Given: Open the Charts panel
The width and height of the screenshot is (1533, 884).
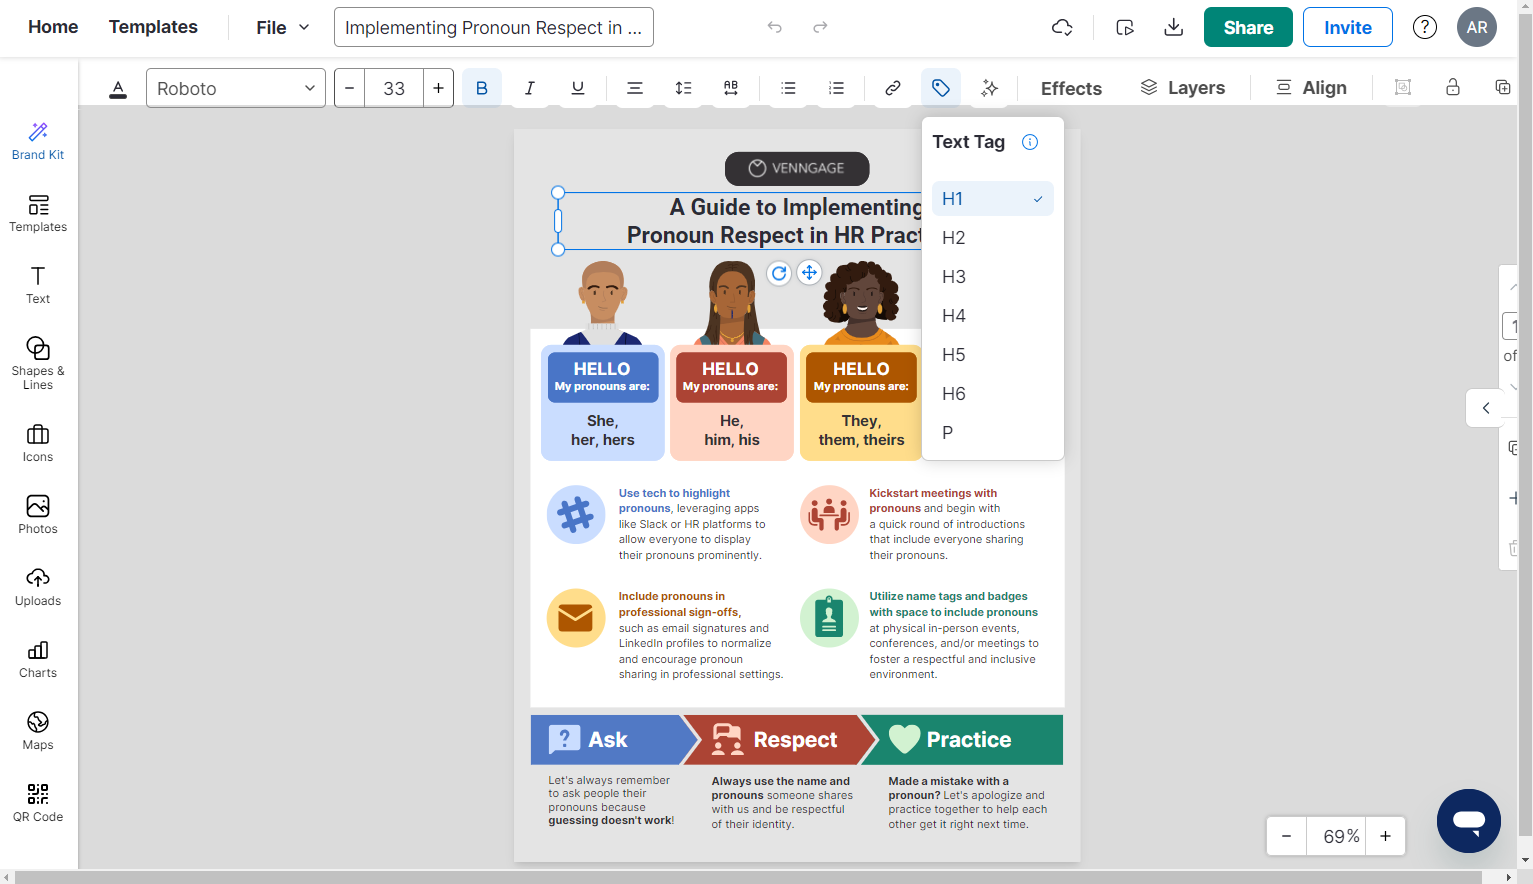Looking at the screenshot, I should [x=38, y=659].
